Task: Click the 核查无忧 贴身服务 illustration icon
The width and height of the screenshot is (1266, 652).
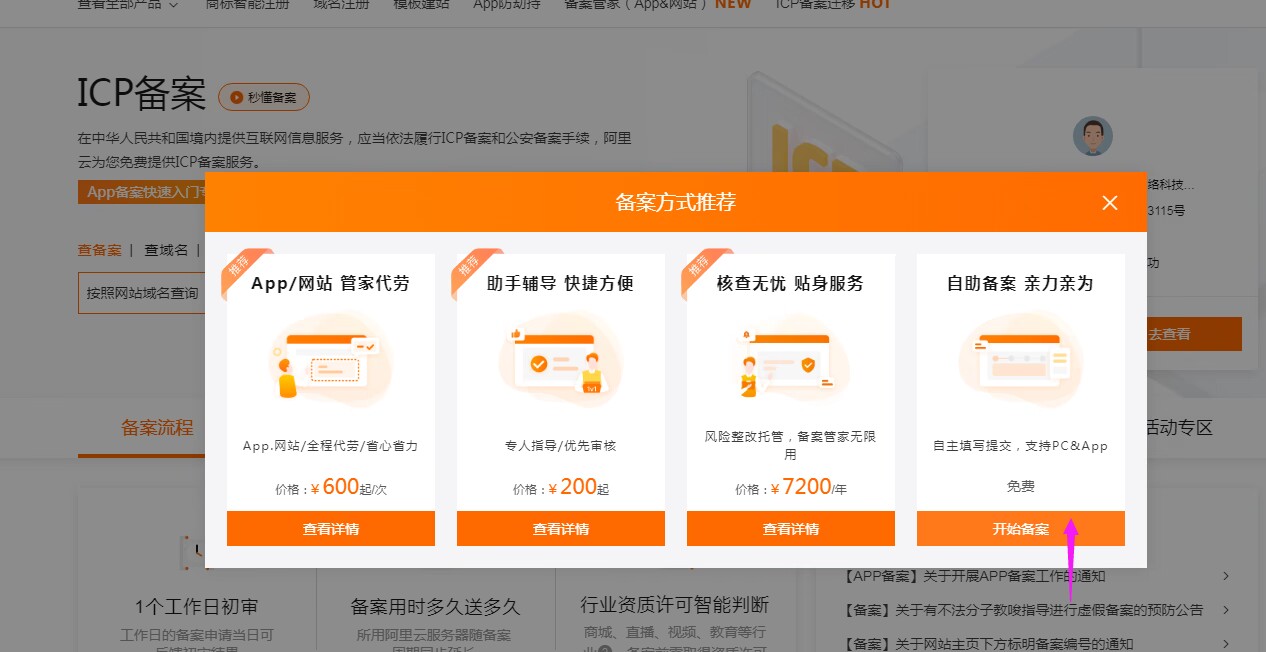Action: coord(791,359)
